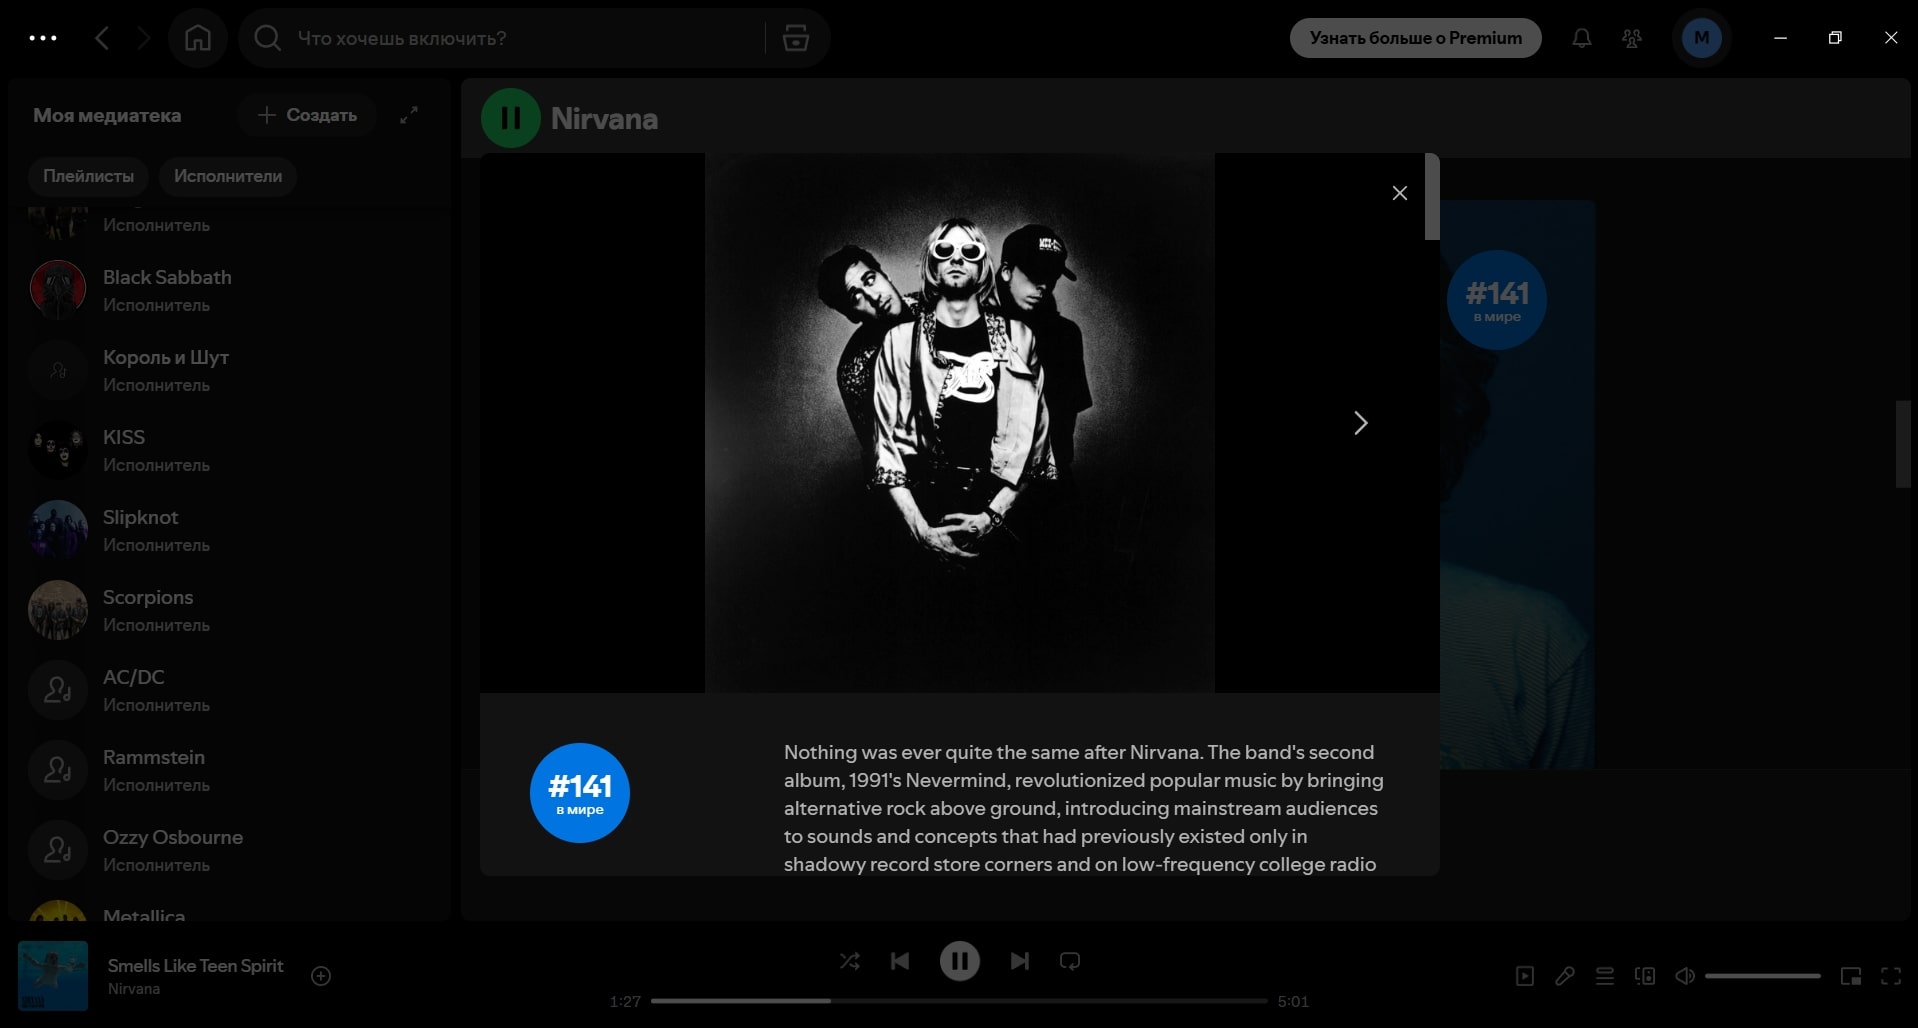Click the #141 в мире badge in overlay

580,793
